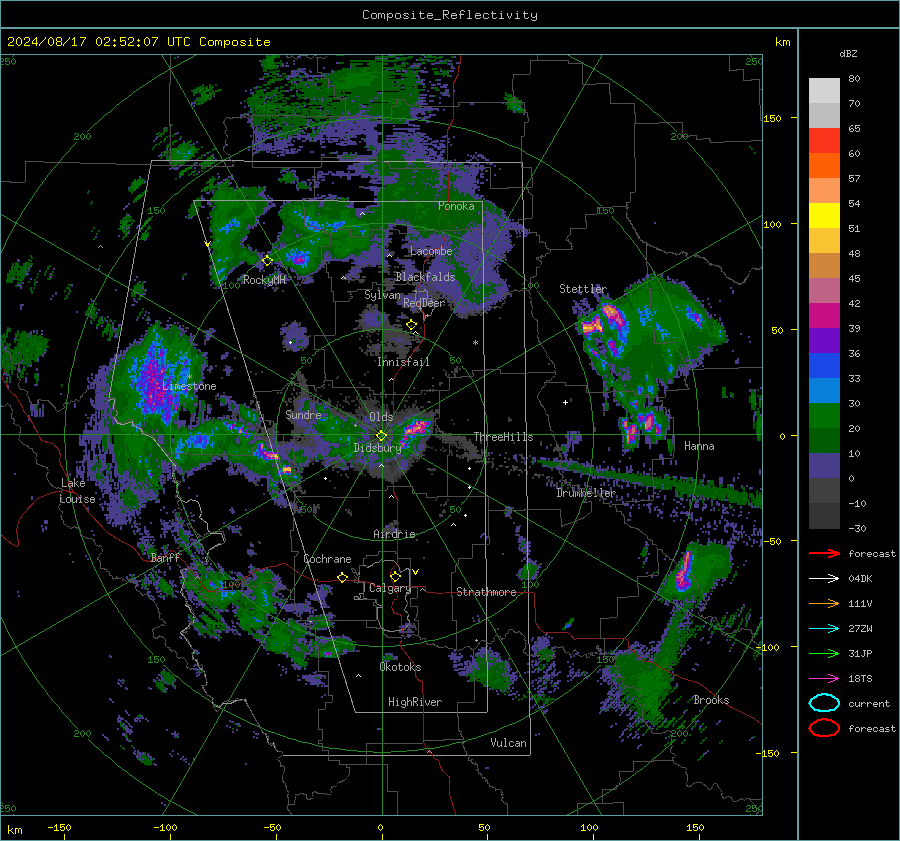Click the Composite_Reflectivity title text

(x=449, y=15)
